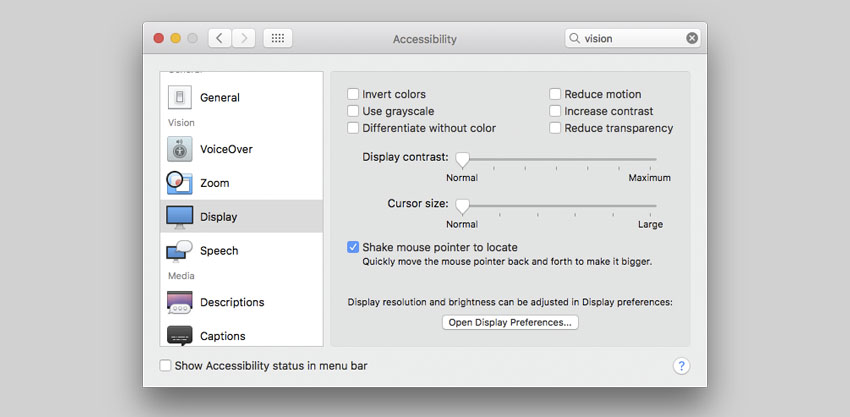Click the help question mark button
Viewport: 850px width, 417px height.
tap(682, 366)
